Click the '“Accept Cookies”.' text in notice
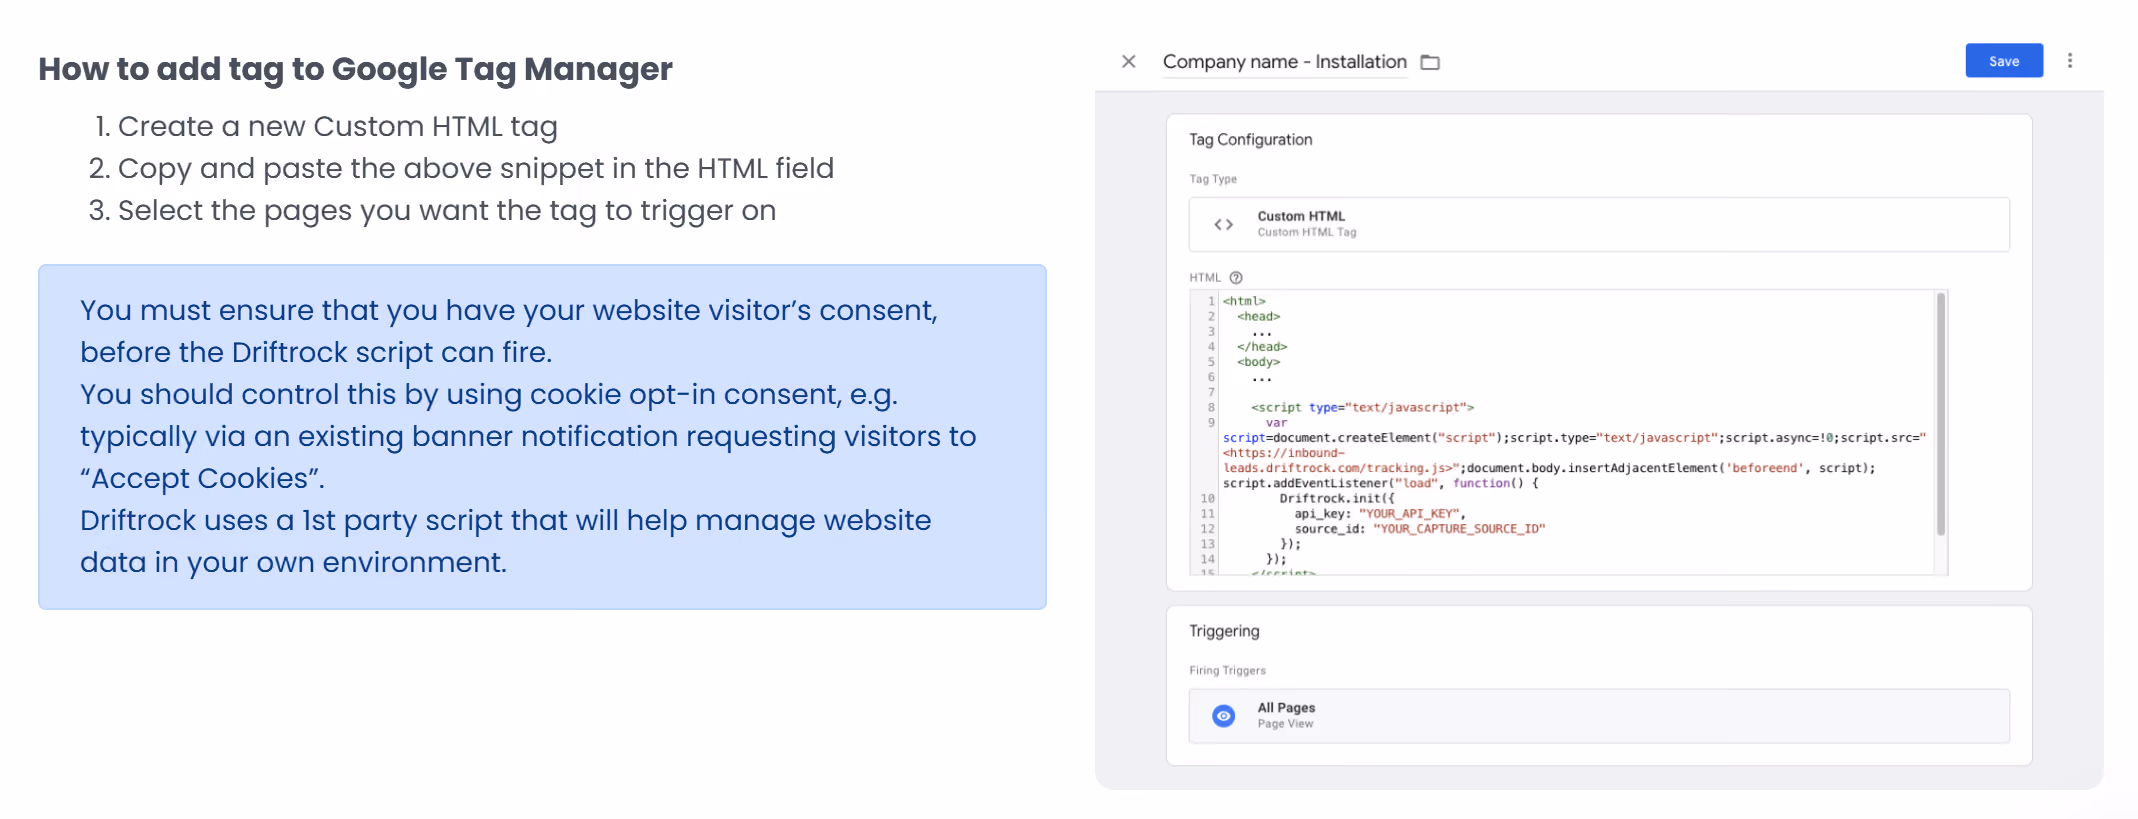 pos(202,479)
